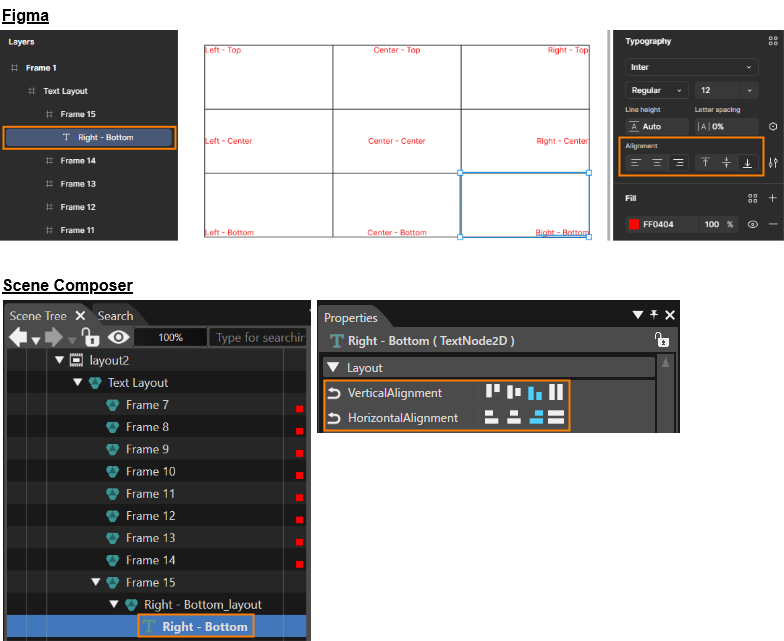The image size is (784, 641).
Task: Click the 100% zoom field in Scene Tree
Action: tap(170, 338)
